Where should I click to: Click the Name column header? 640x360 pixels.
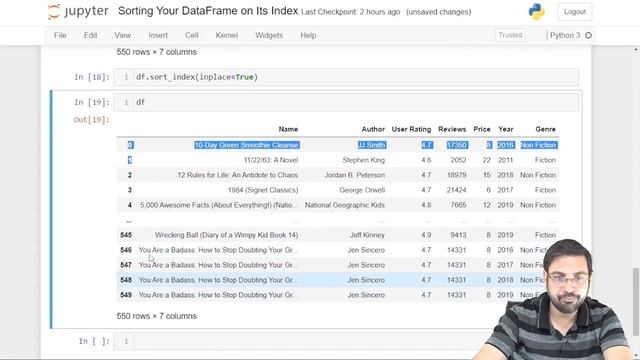click(x=288, y=129)
